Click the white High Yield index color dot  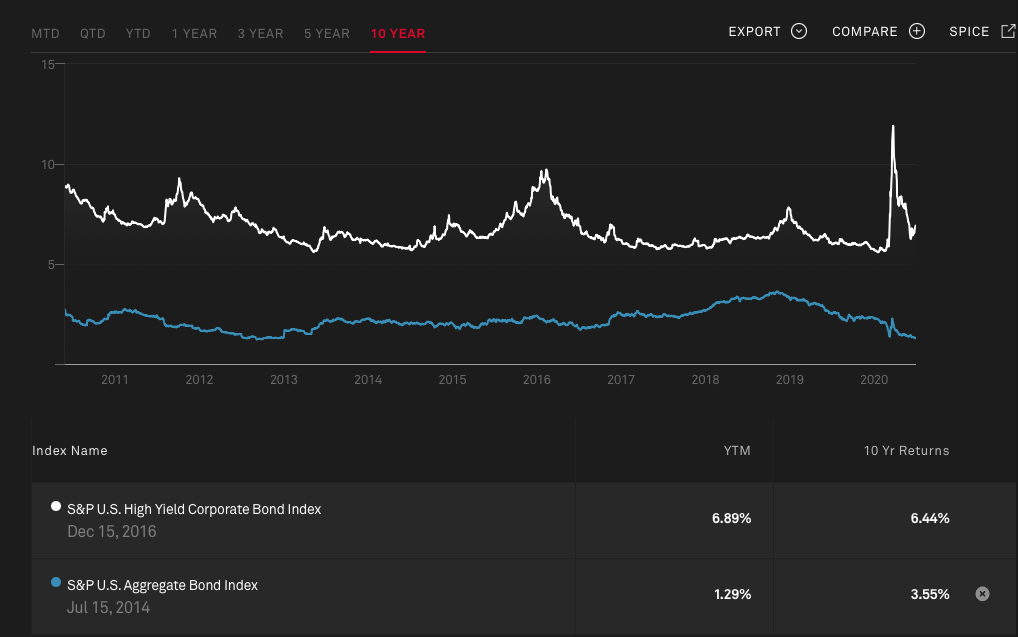click(56, 506)
